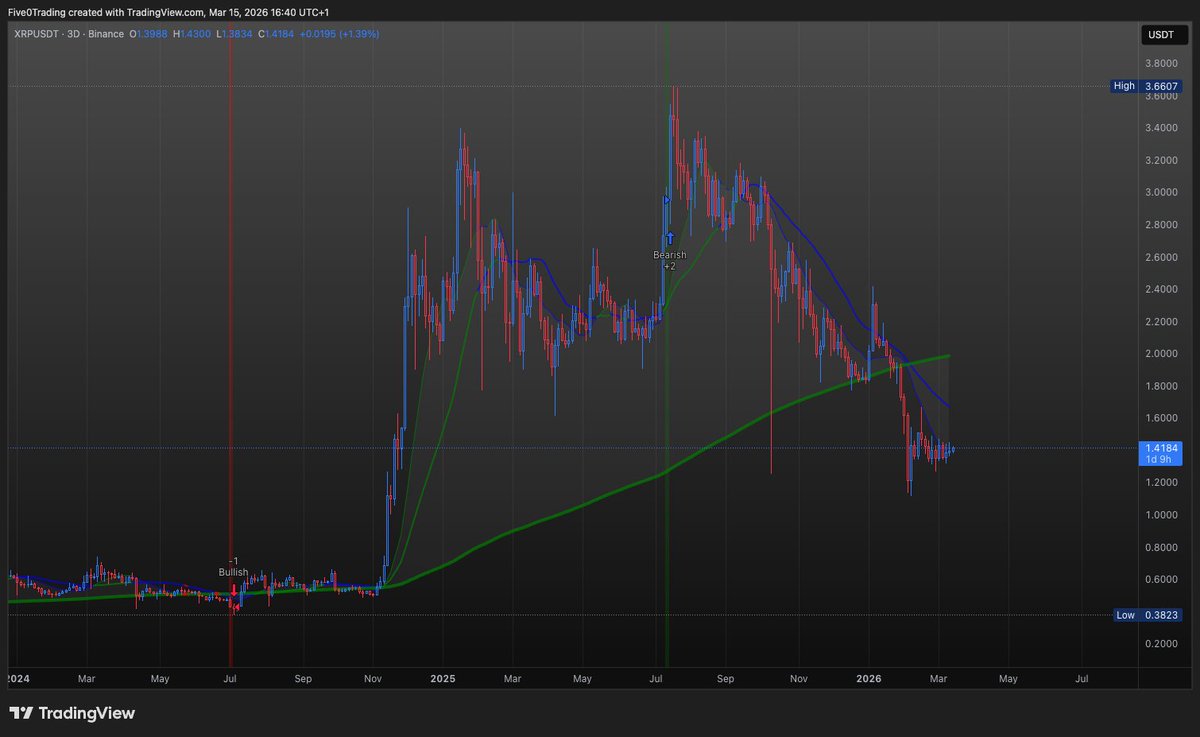Click the open value 1.3988 in legend
Viewport: 1200px width, 737px height.
point(153,34)
